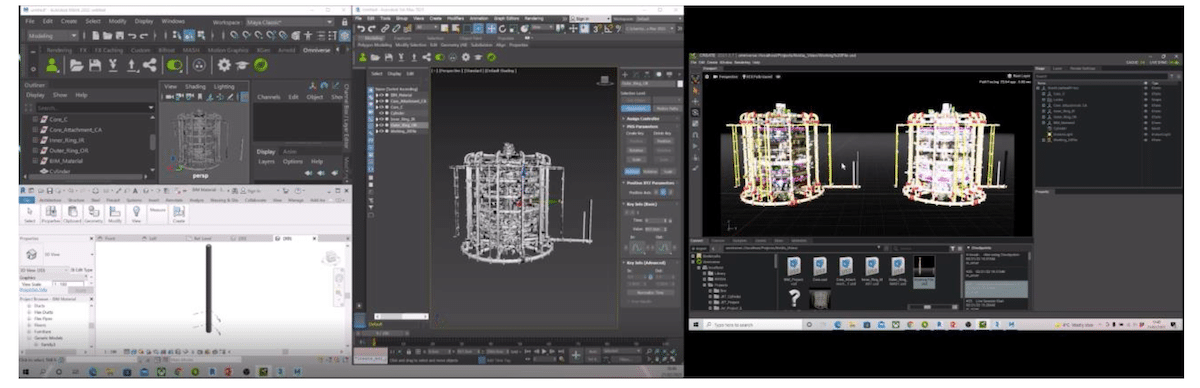Click the Windows Start button in taskbar
Screen dimensions: 1200x388
[695, 325]
